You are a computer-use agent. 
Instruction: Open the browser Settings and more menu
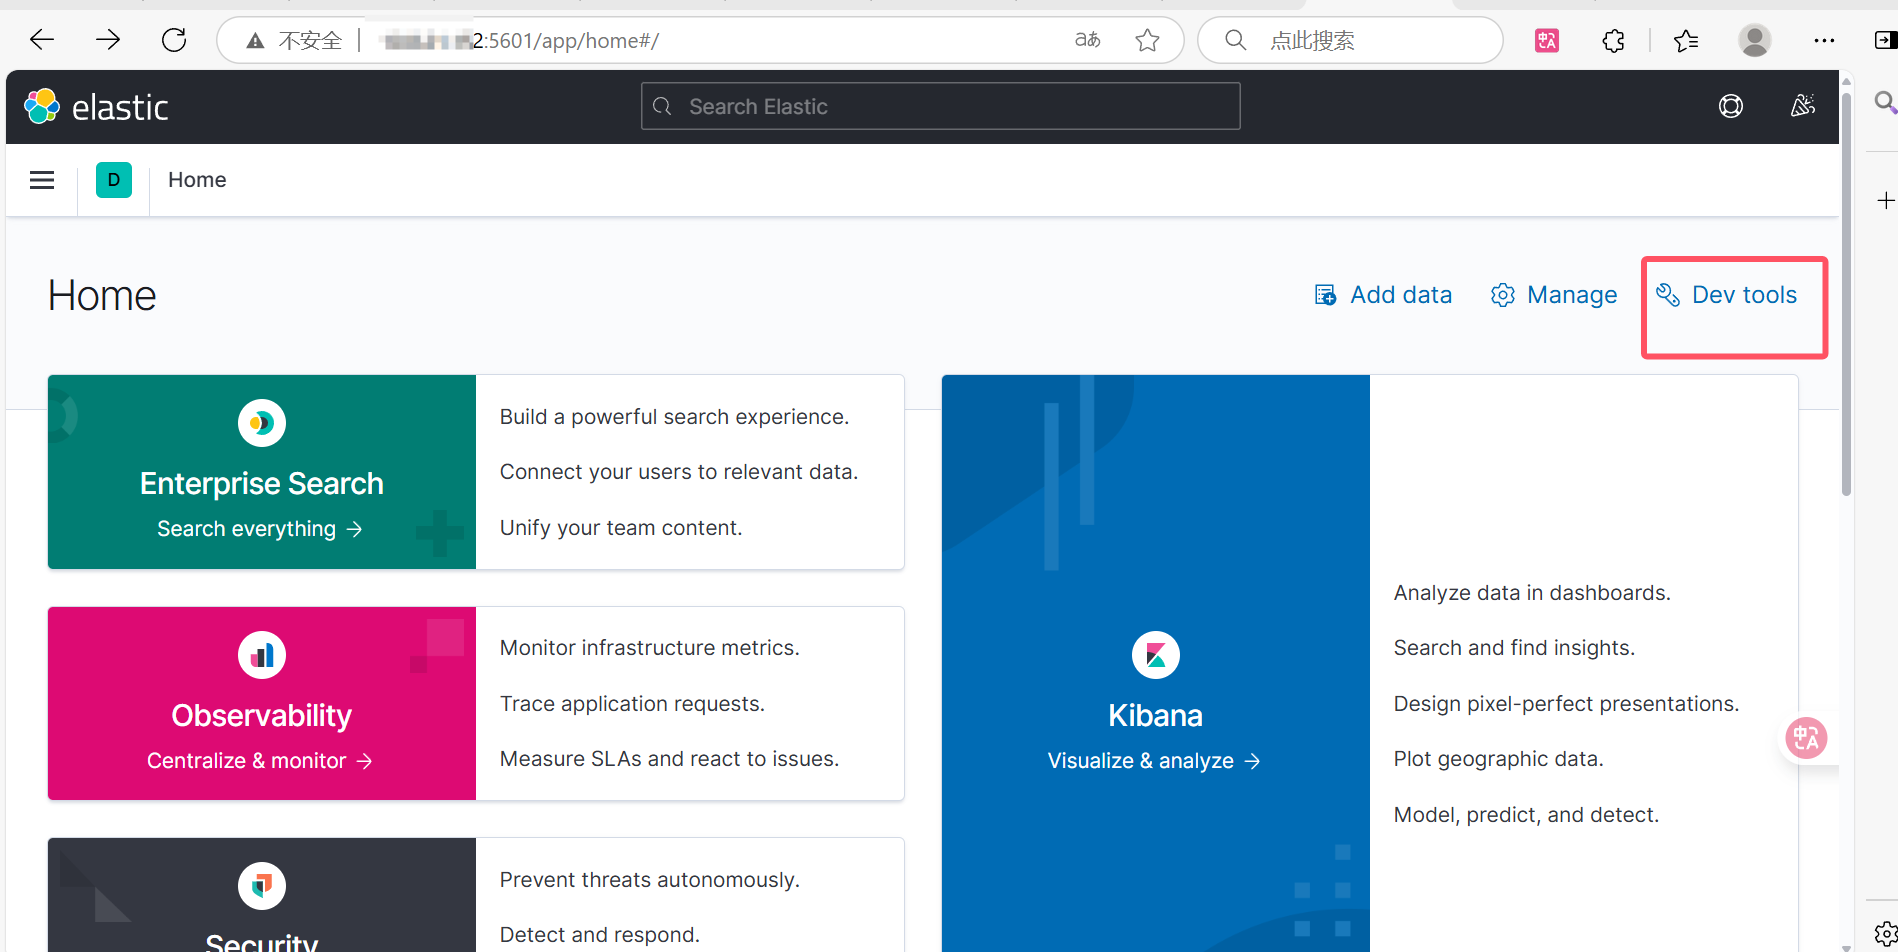pyautogui.click(x=1824, y=40)
